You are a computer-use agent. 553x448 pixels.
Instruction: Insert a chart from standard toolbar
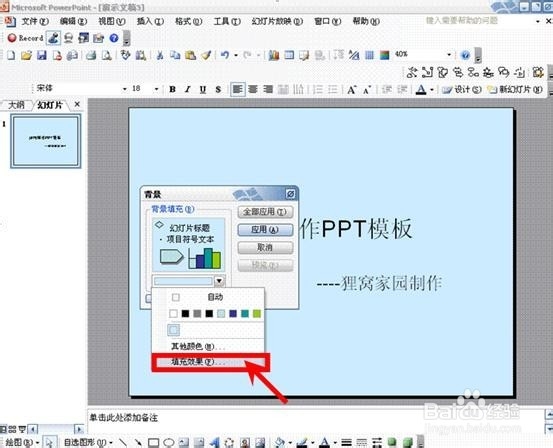274,55
